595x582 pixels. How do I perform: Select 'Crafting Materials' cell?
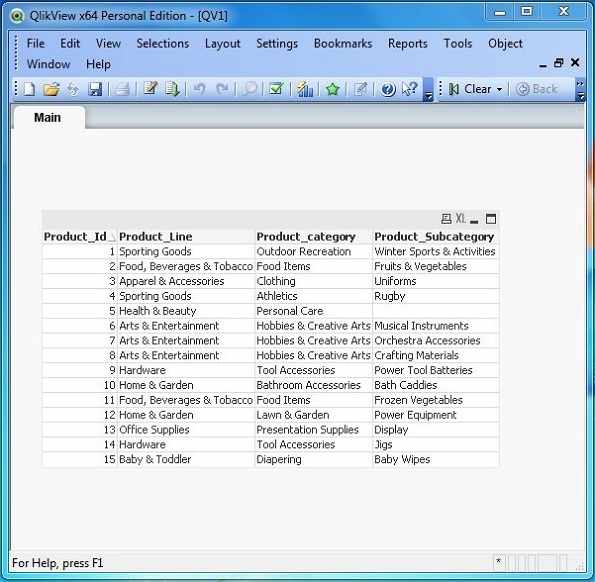pos(436,355)
